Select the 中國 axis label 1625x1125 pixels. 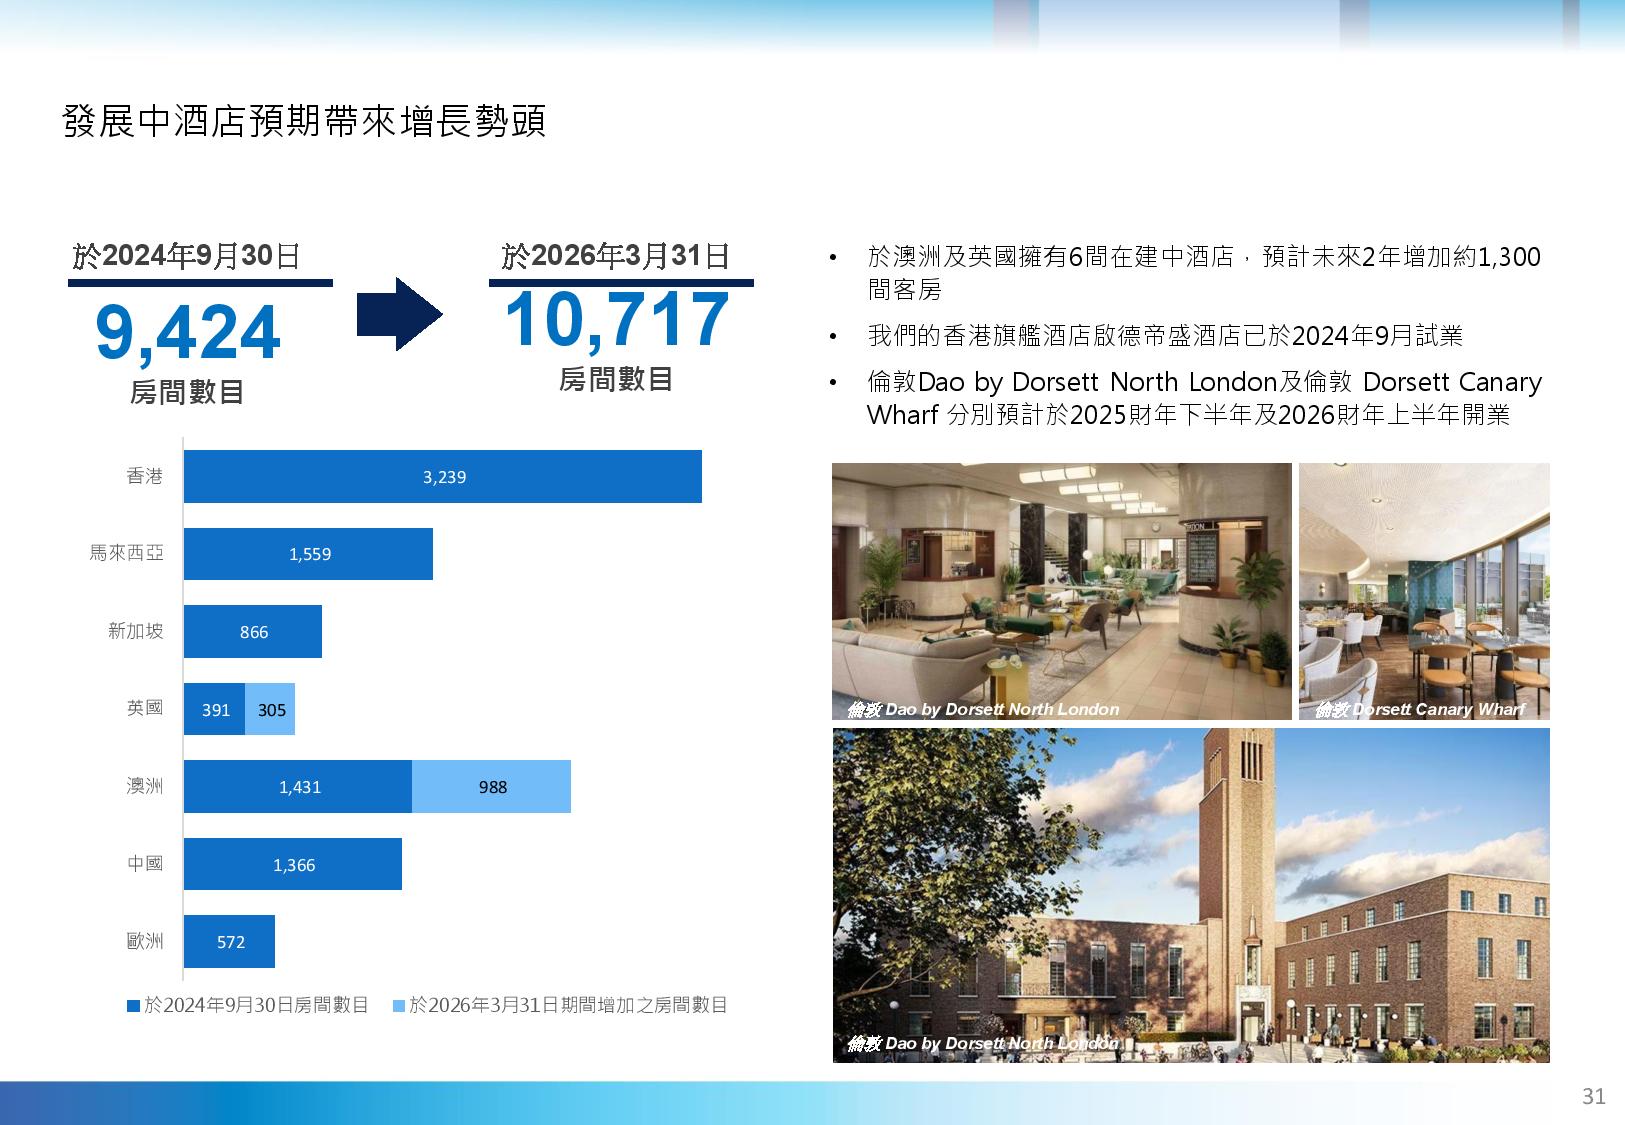[x=145, y=863]
